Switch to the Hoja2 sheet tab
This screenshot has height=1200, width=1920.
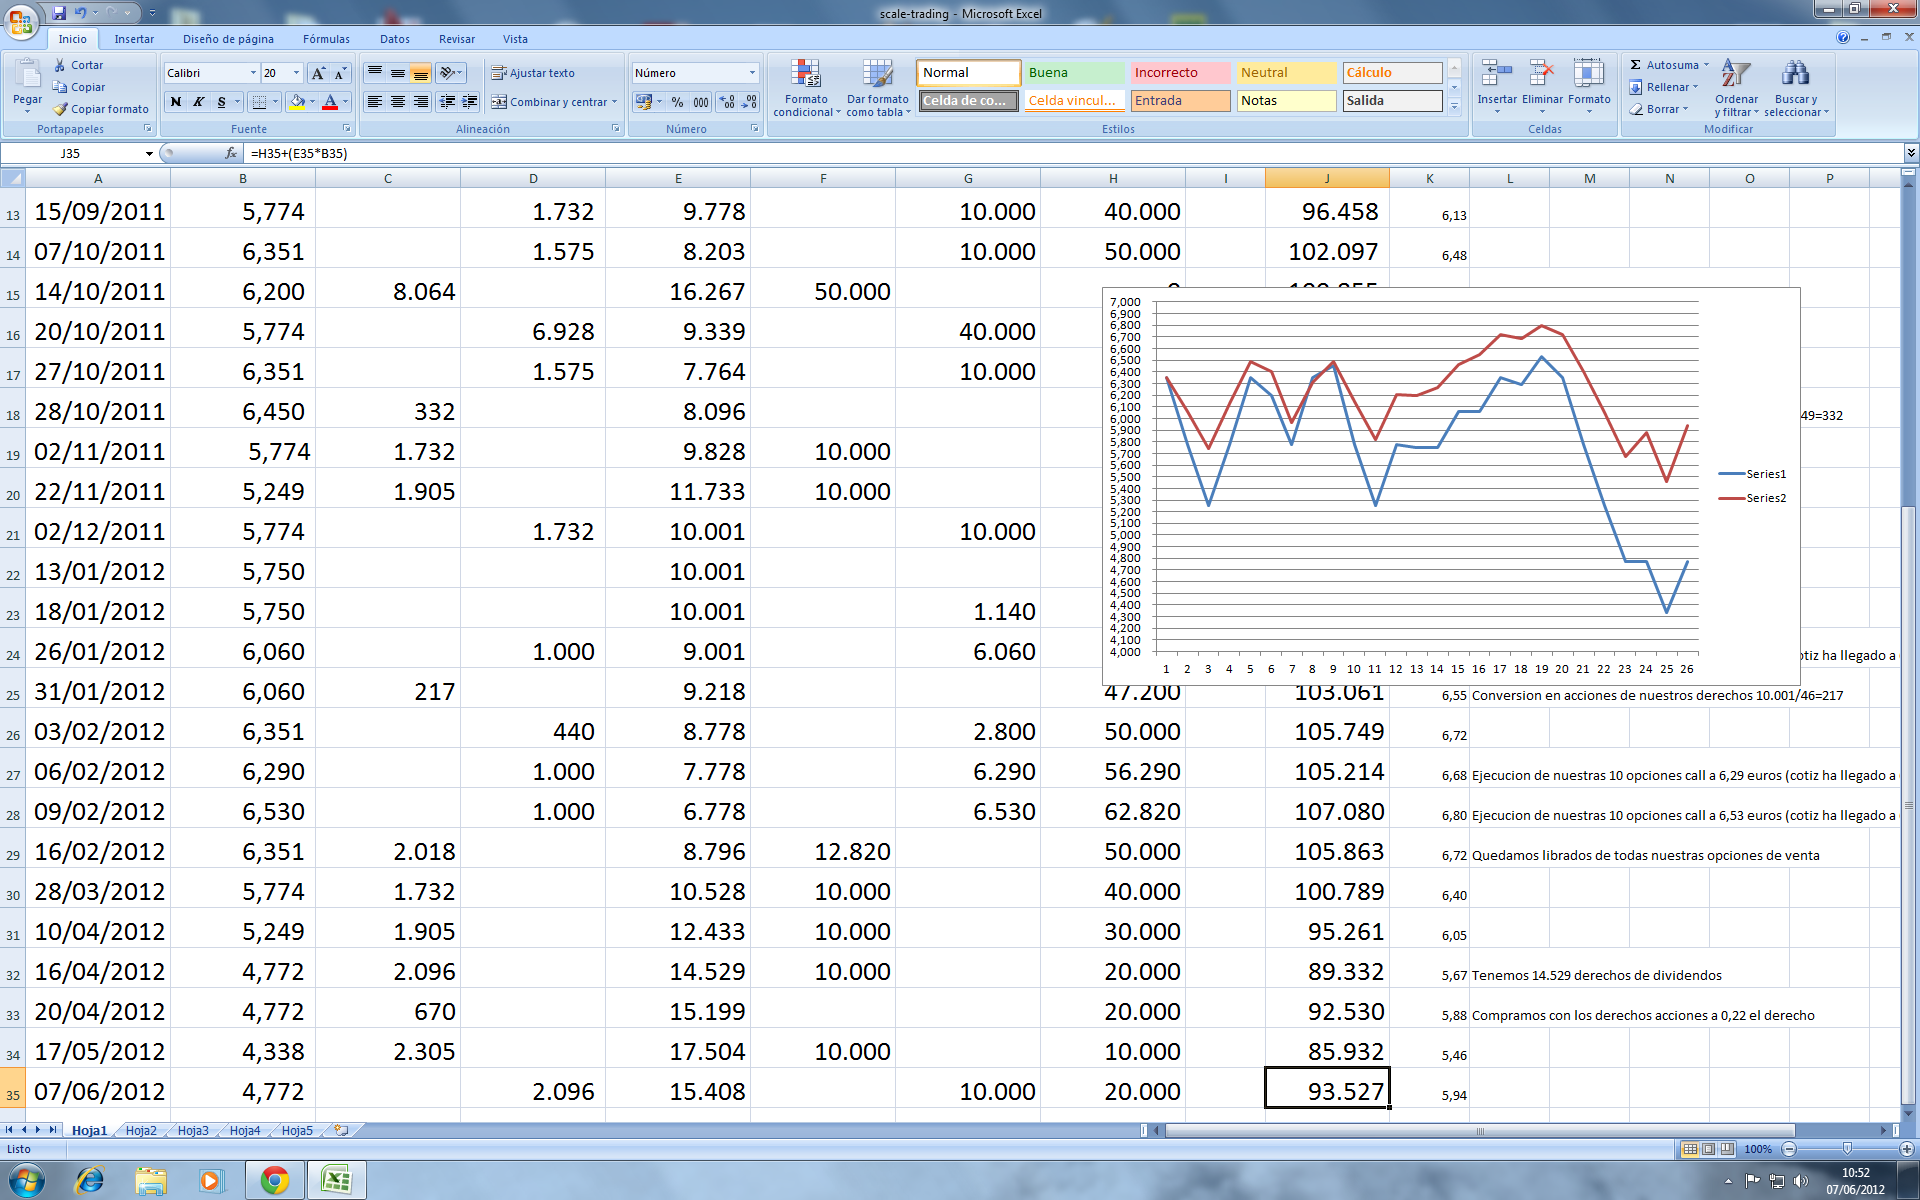[141, 1130]
